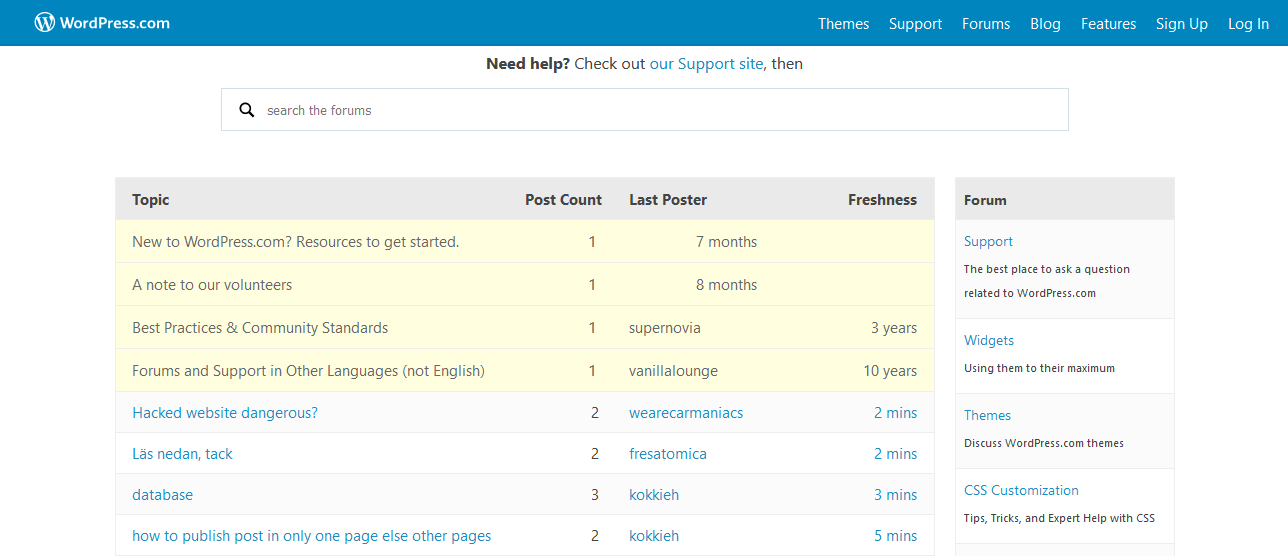Click 'Best Practices & Community Standards' topic

pyautogui.click(x=260, y=328)
